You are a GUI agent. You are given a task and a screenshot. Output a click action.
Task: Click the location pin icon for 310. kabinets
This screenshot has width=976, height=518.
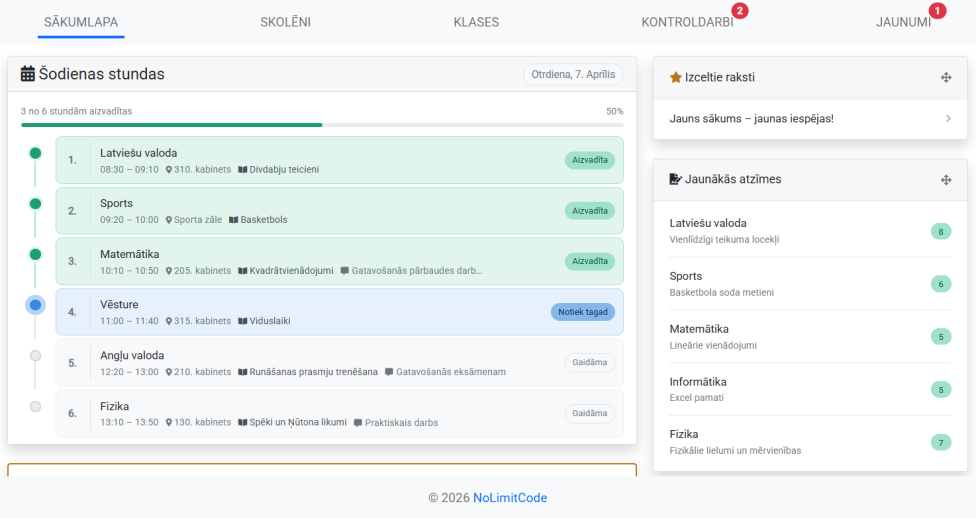tap(169, 170)
